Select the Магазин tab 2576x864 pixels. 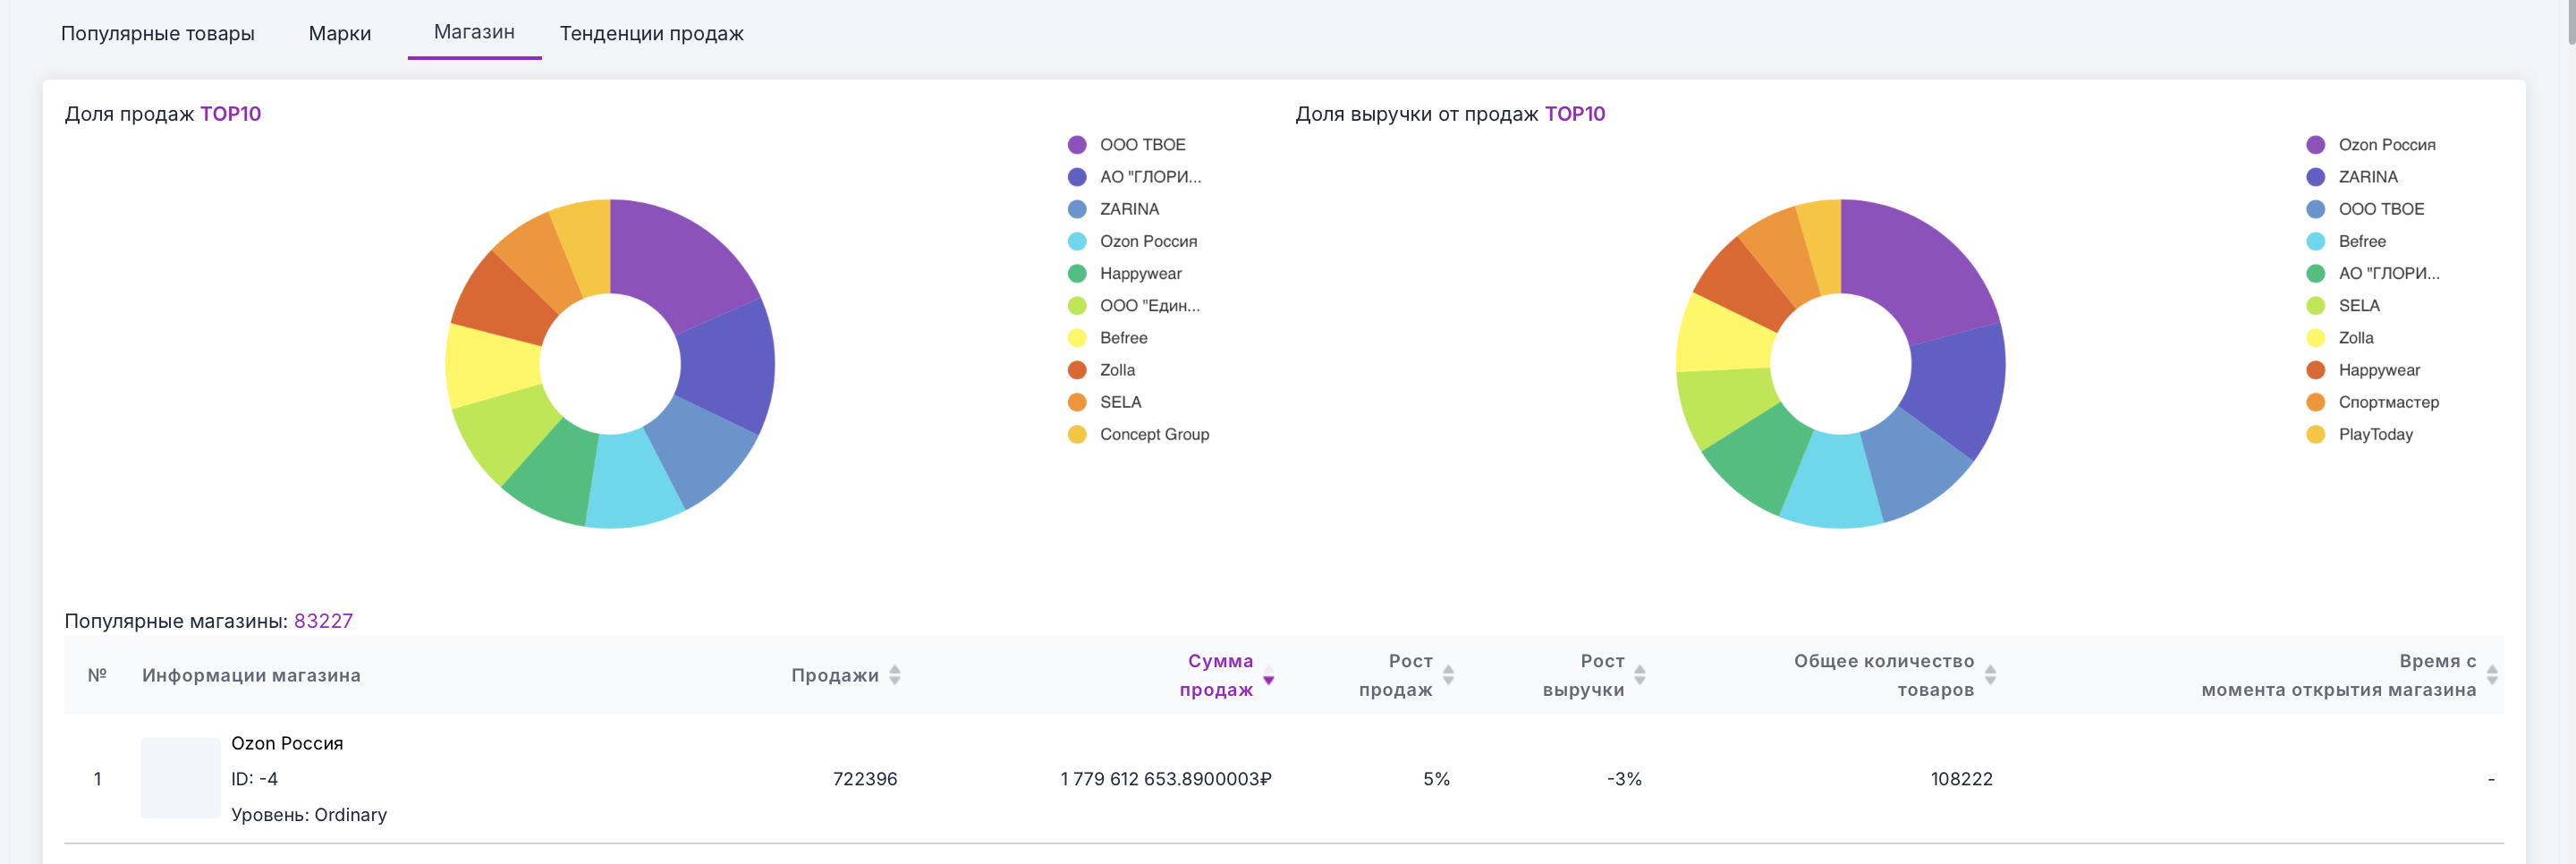click(x=474, y=32)
